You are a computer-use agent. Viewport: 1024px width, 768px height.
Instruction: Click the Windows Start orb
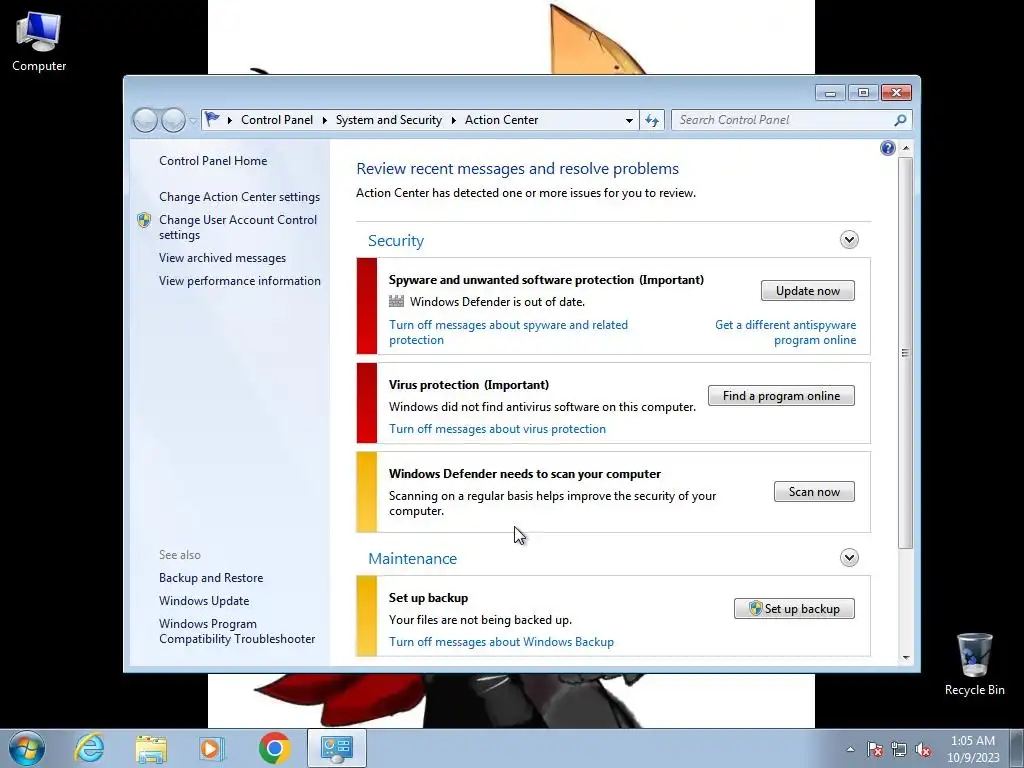tap(27, 748)
